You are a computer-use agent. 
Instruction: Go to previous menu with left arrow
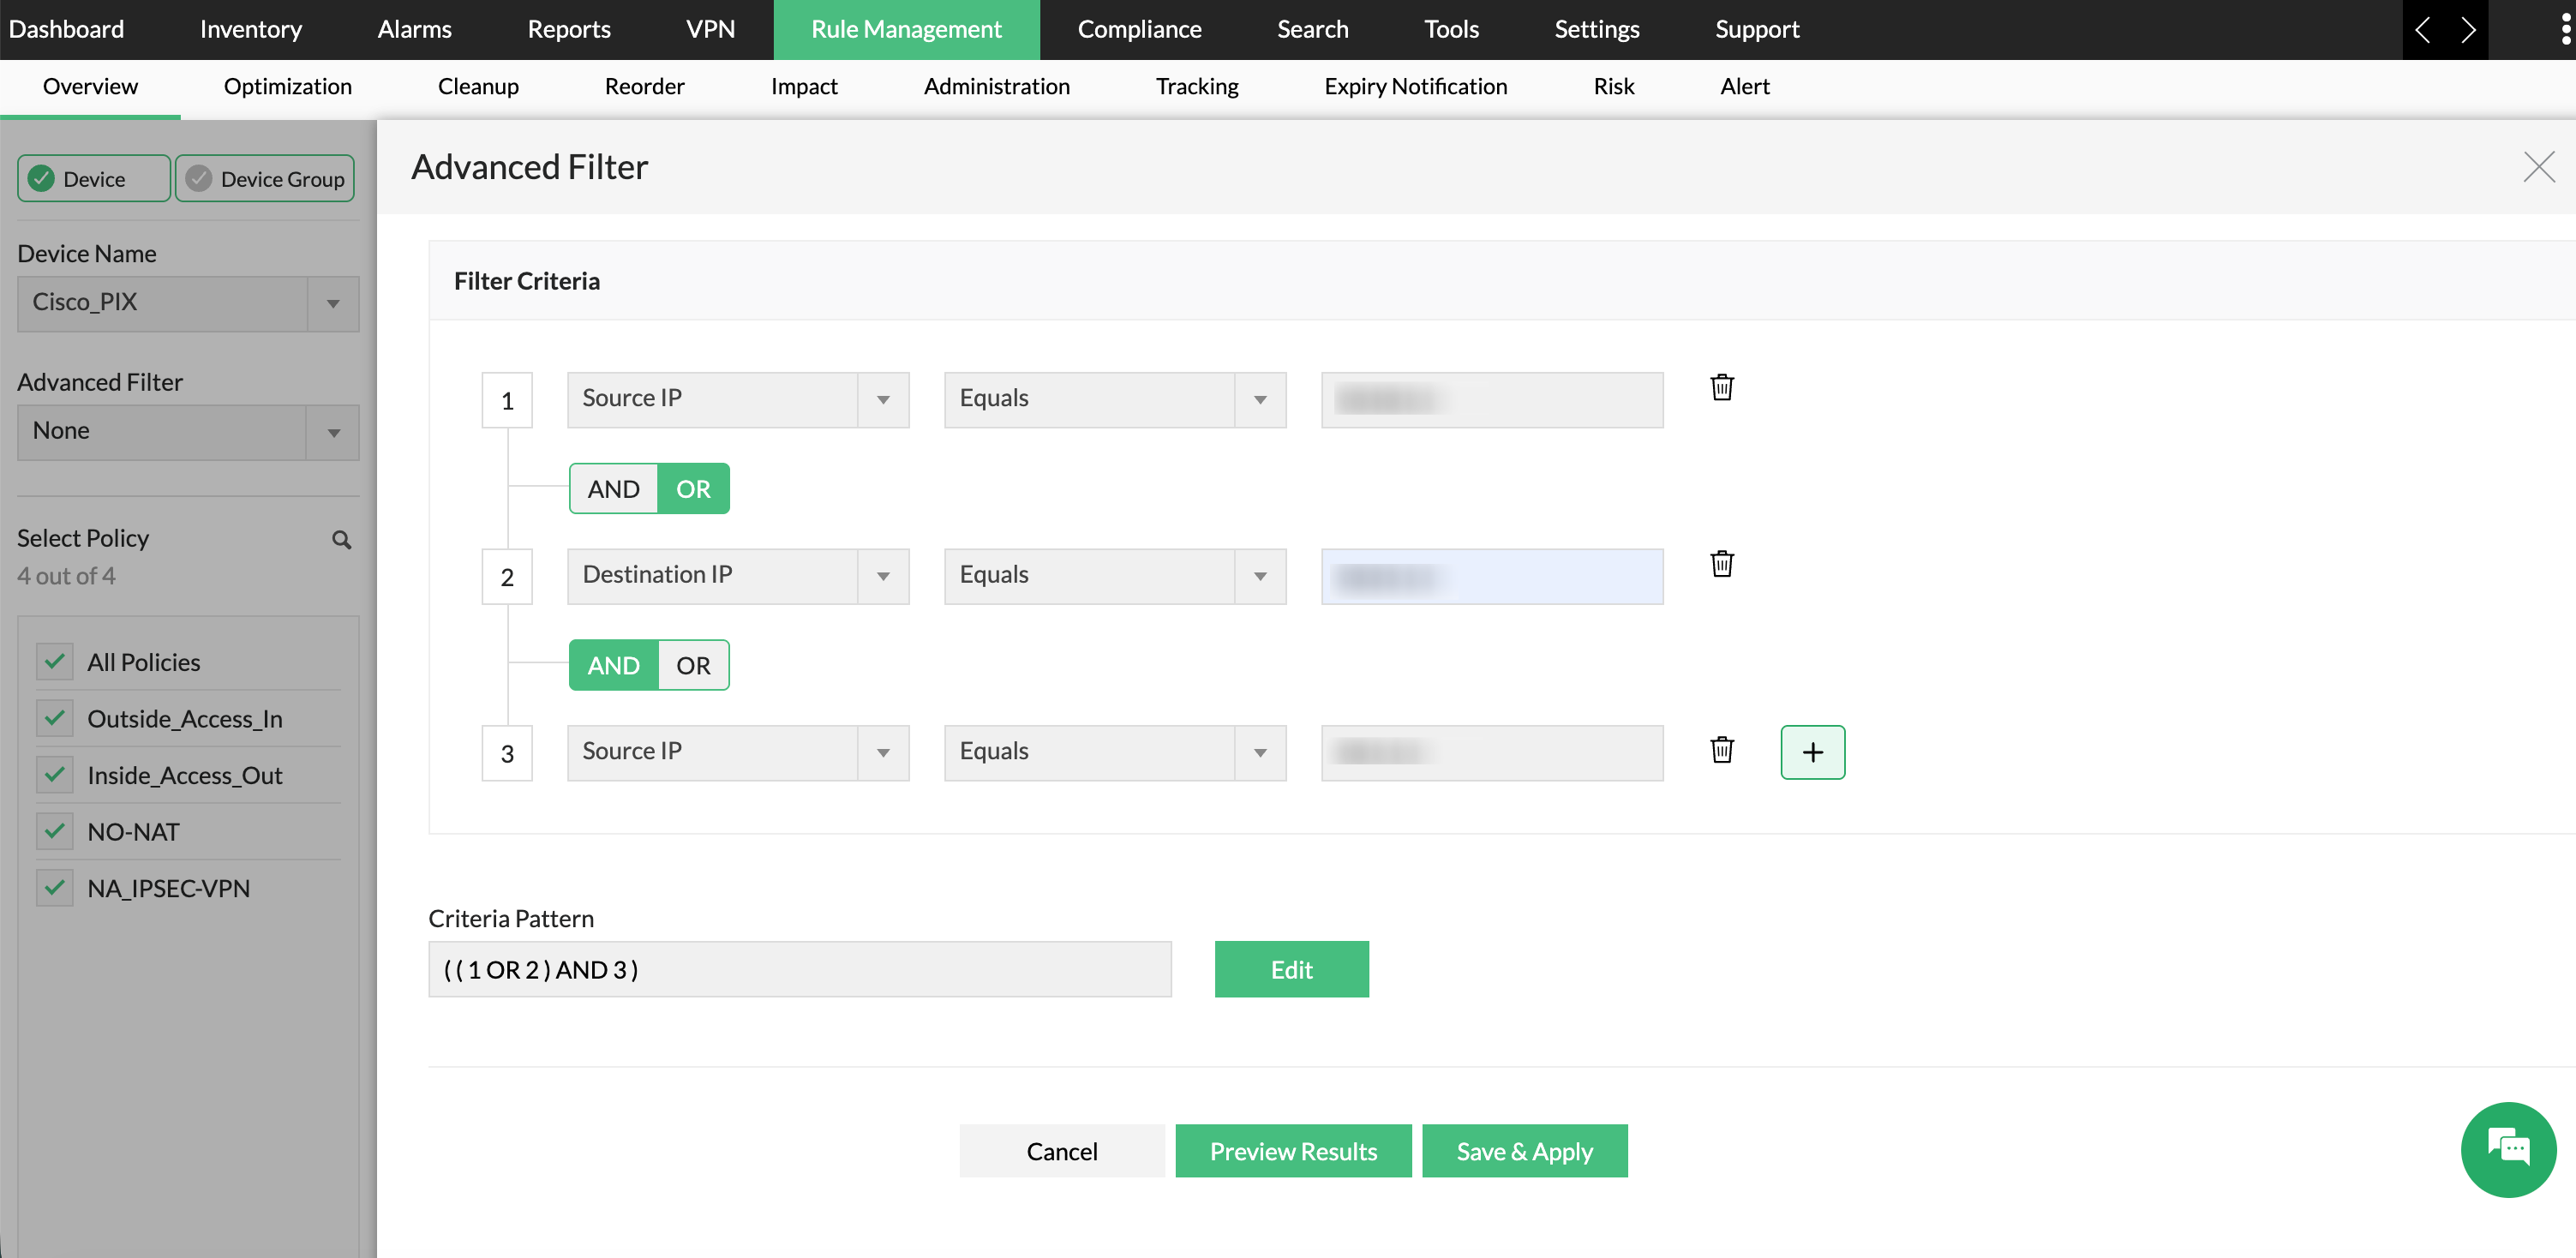pos(2422,30)
